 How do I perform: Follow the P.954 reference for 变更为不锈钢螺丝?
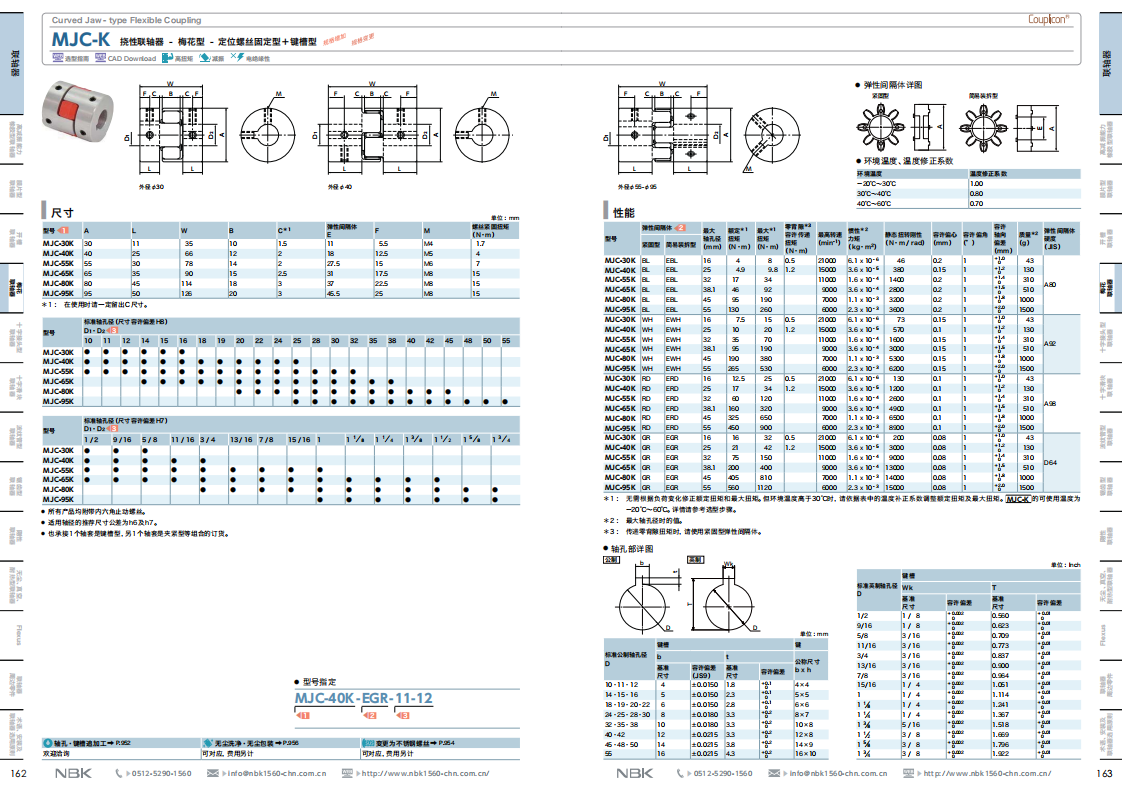pyautogui.click(x=446, y=744)
